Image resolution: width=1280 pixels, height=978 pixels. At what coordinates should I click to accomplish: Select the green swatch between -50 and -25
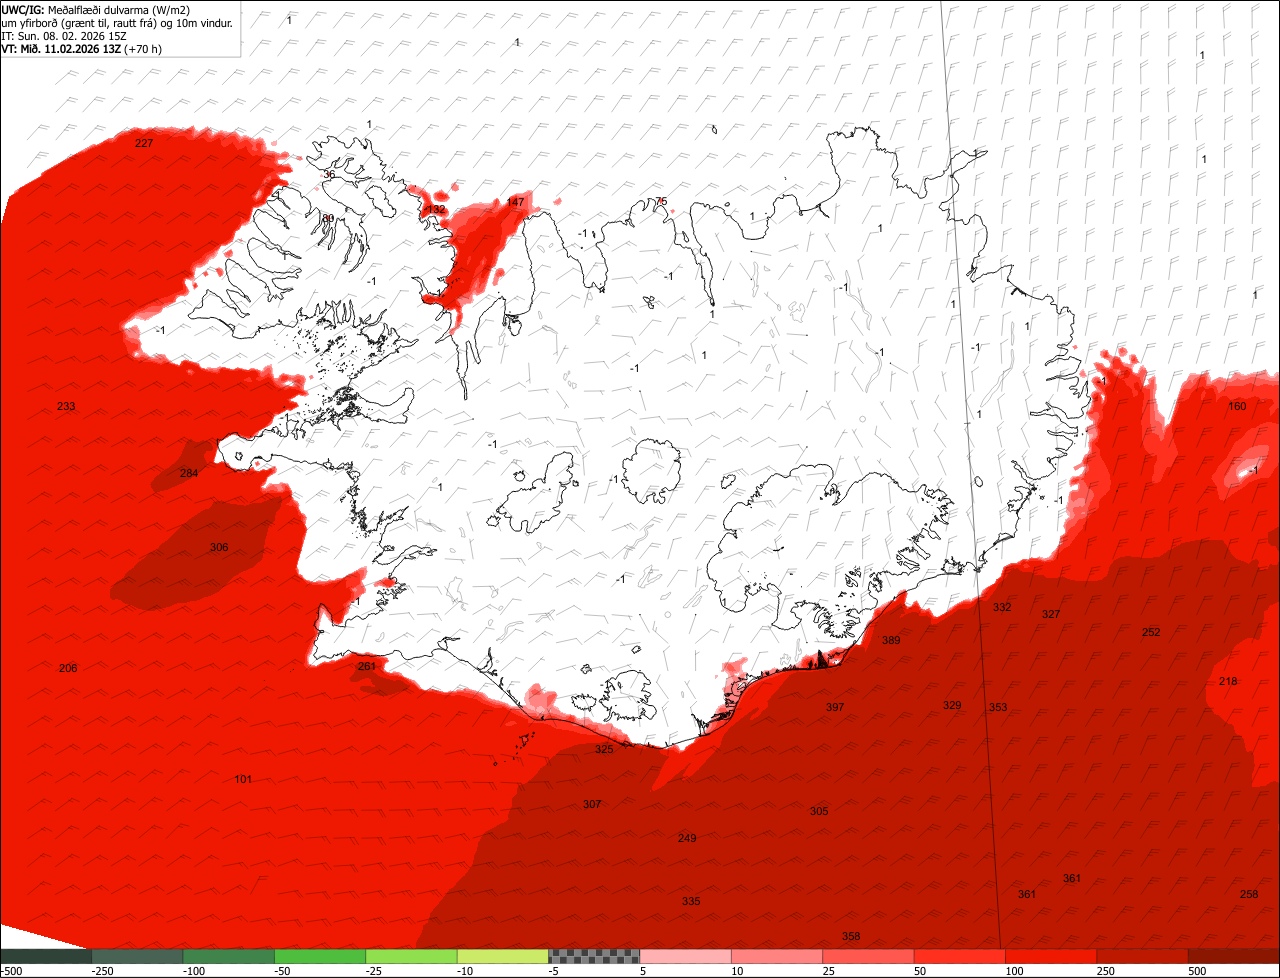click(x=320, y=956)
